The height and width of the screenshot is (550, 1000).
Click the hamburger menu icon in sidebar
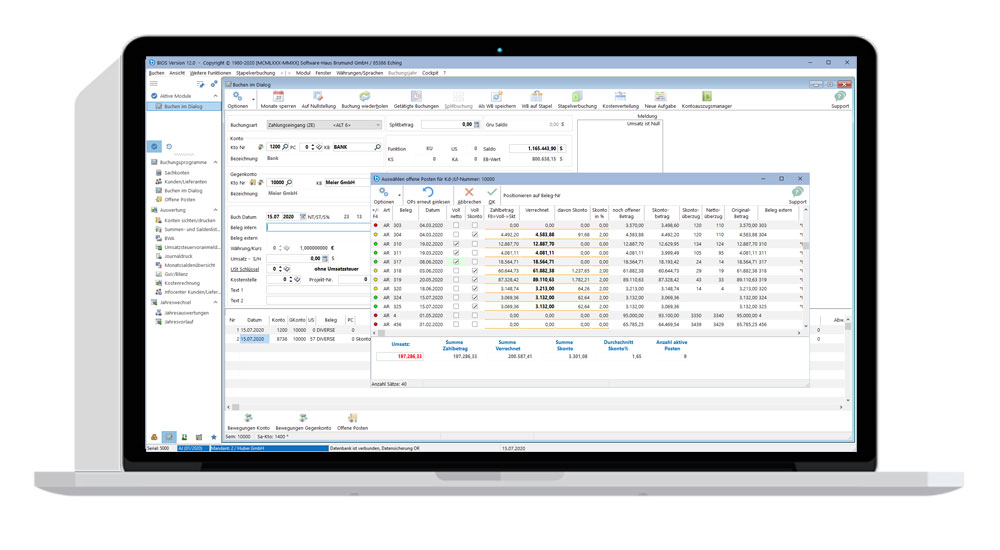pyautogui.click(x=154, y=84)
